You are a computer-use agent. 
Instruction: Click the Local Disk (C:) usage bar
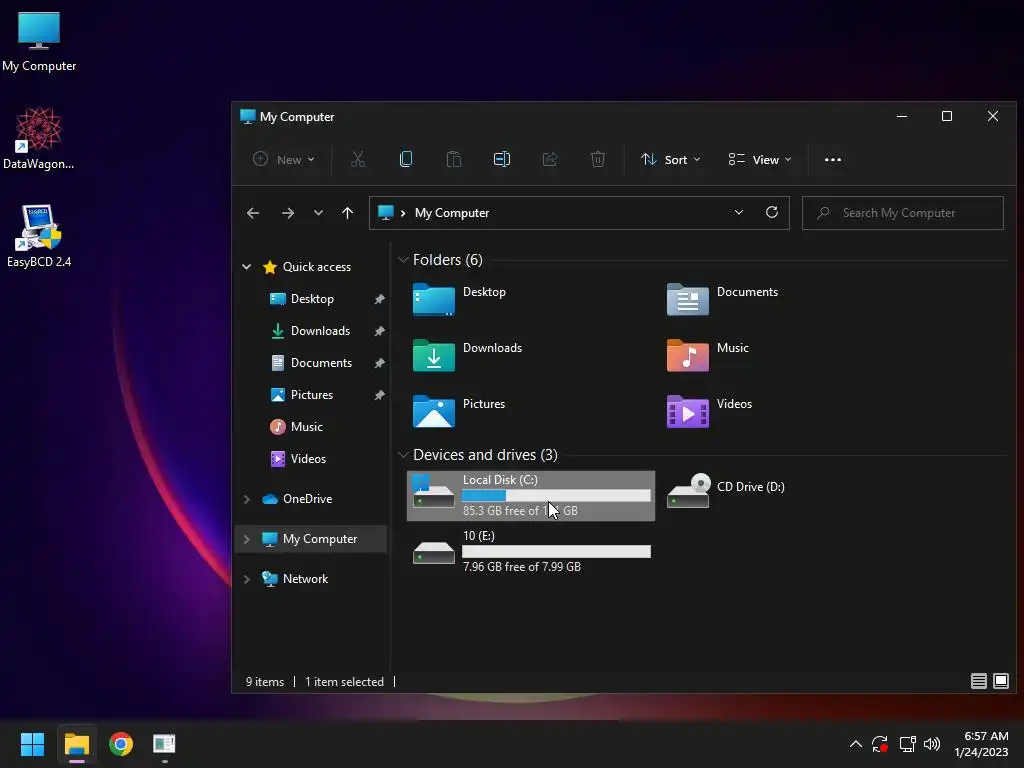coord(556,496)
